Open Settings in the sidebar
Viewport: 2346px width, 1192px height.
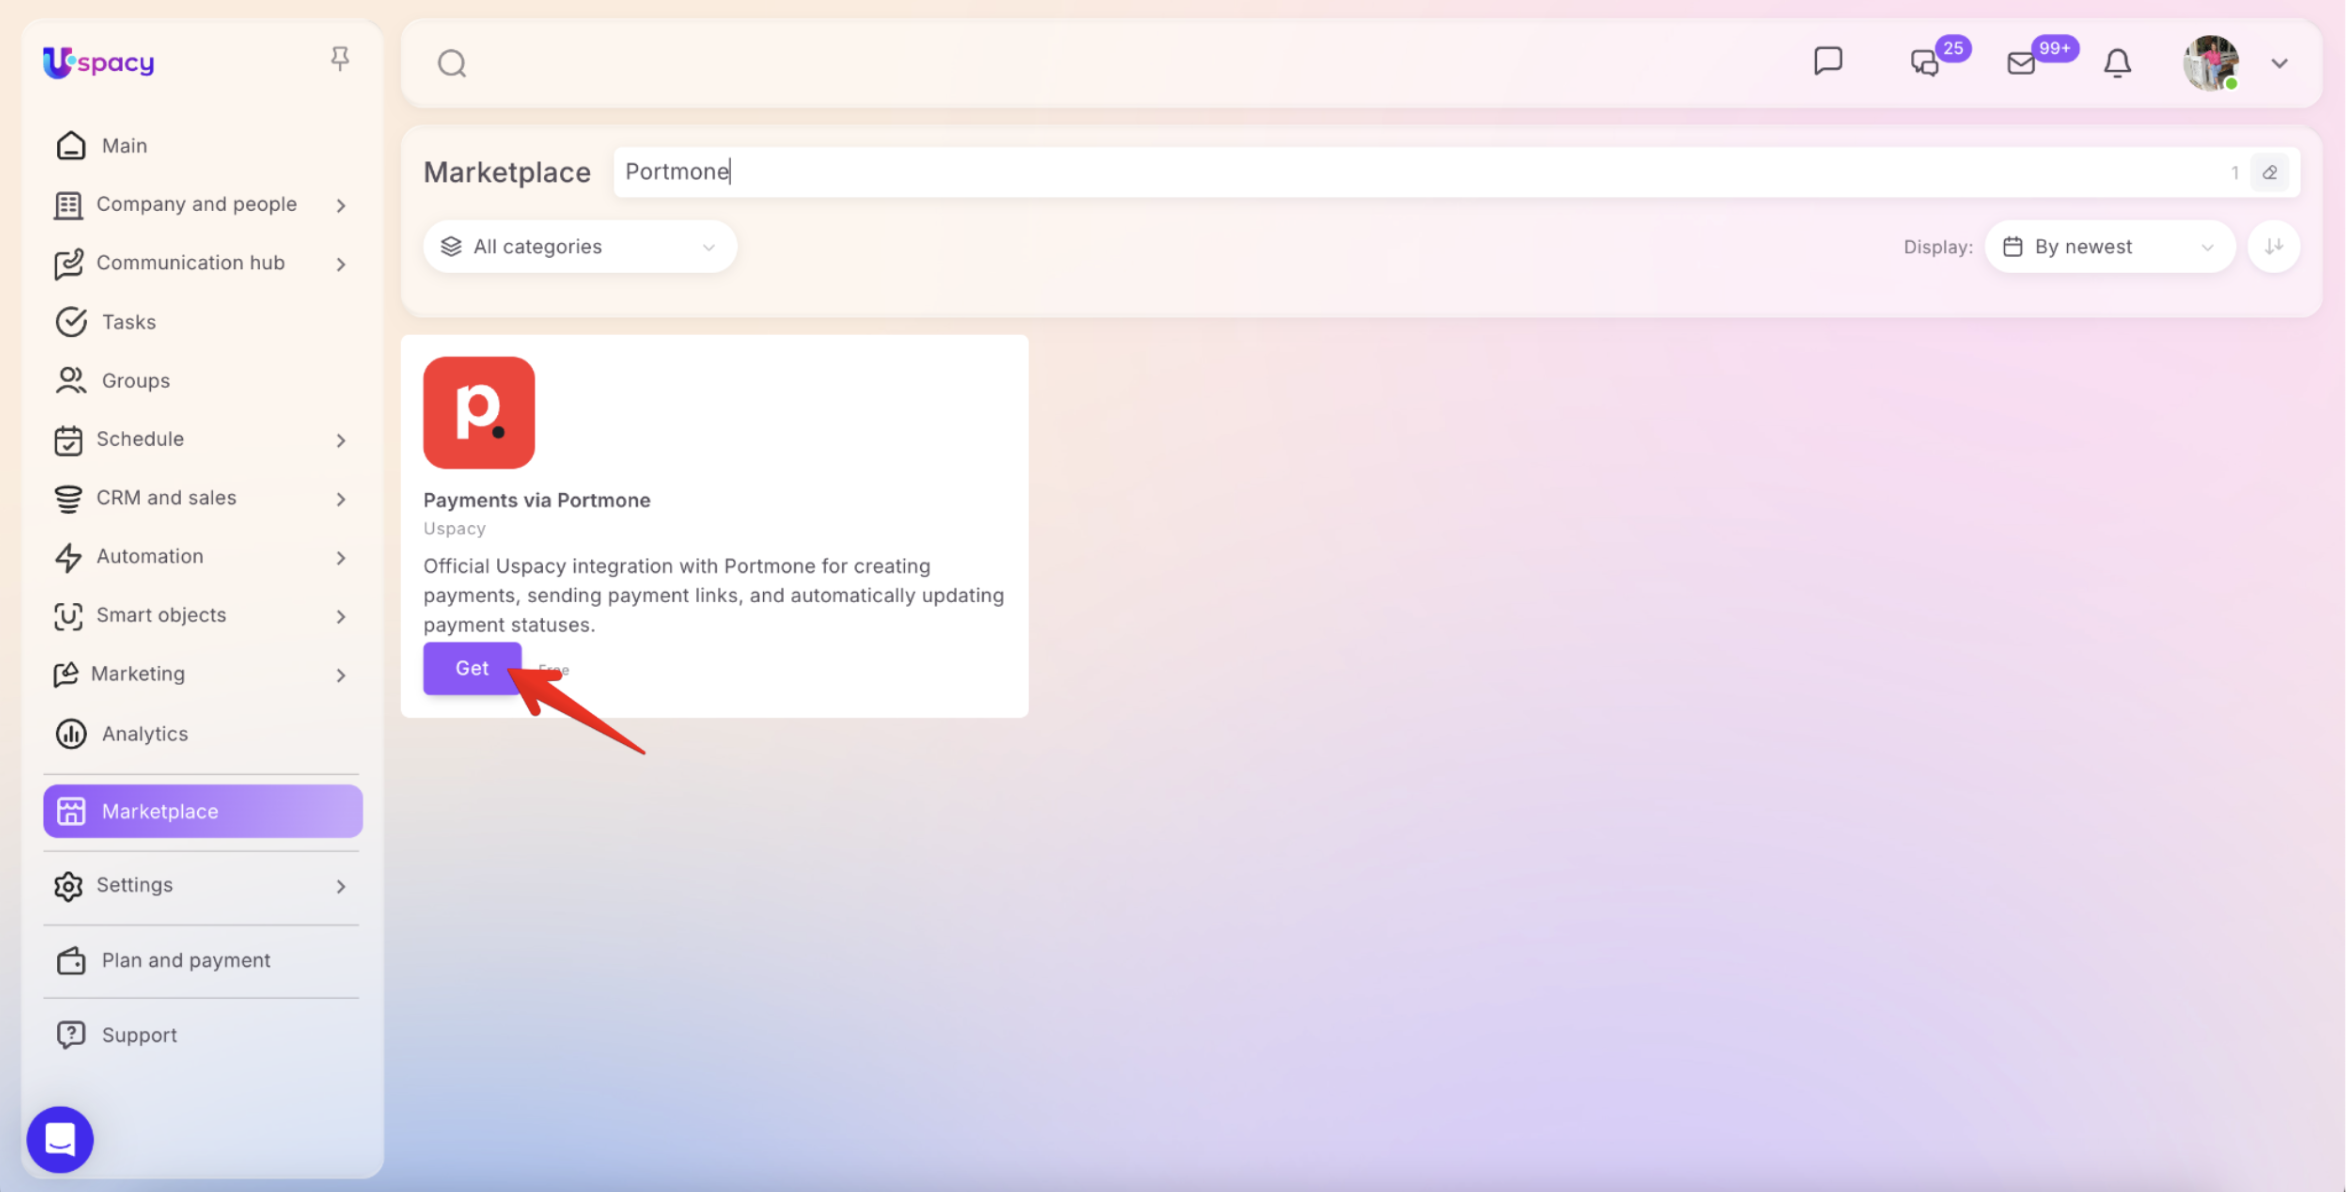click(x=134, y=885)
